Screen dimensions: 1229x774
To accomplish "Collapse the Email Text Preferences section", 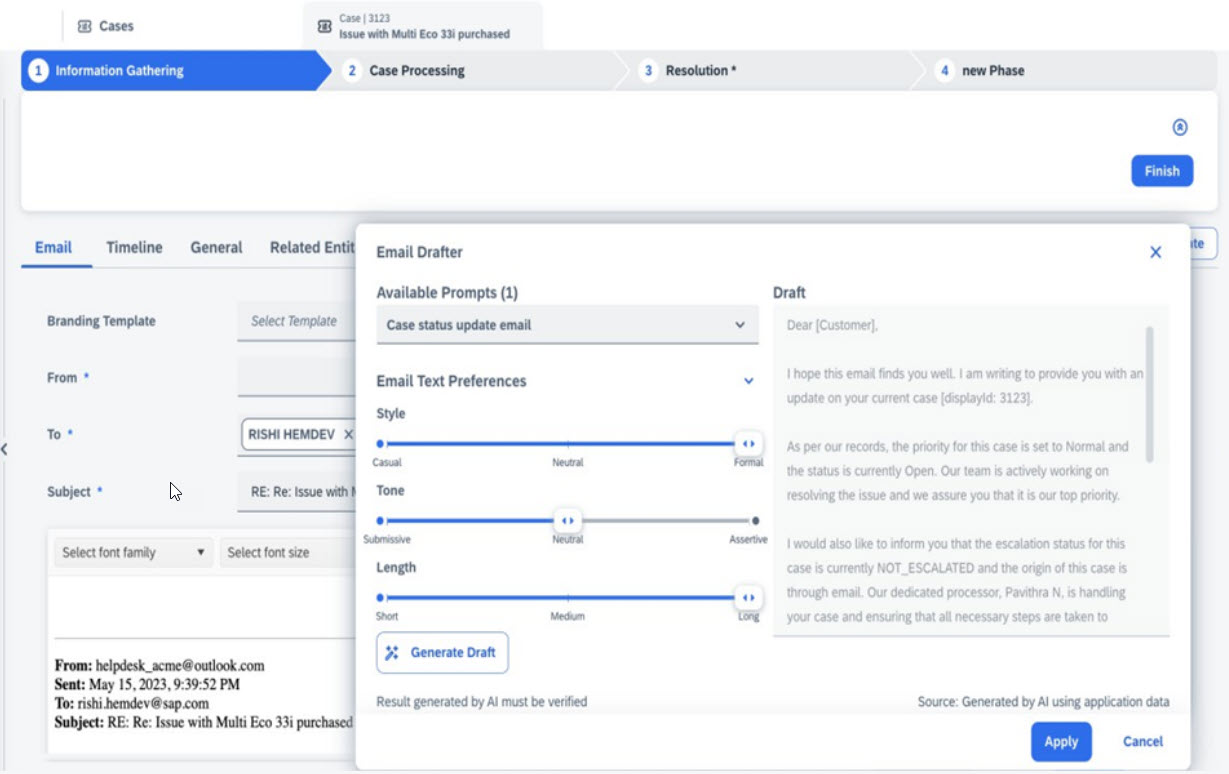I will click(748, 381).
